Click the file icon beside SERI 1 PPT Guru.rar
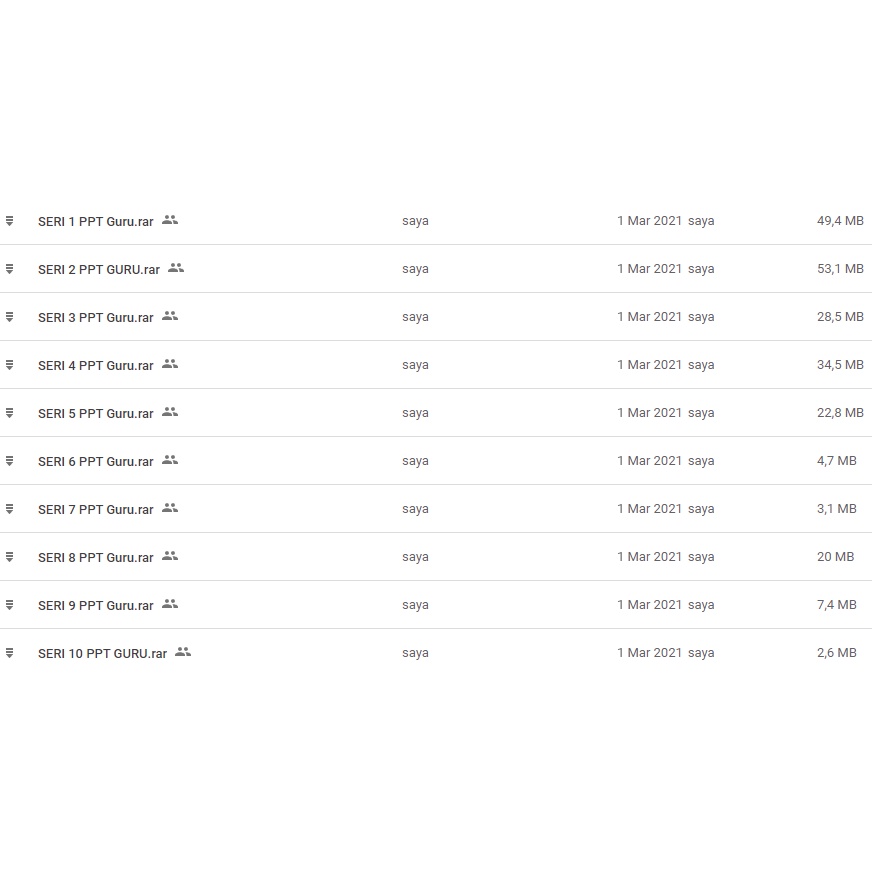 point(10,221)
